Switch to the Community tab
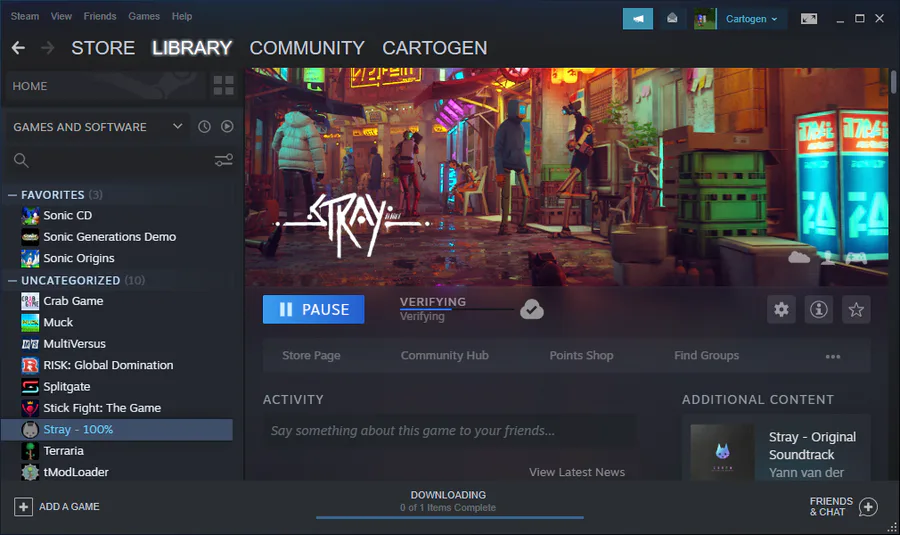Viewport: 900px width, 535px height. pyautogui.click(x=307, y=48)
